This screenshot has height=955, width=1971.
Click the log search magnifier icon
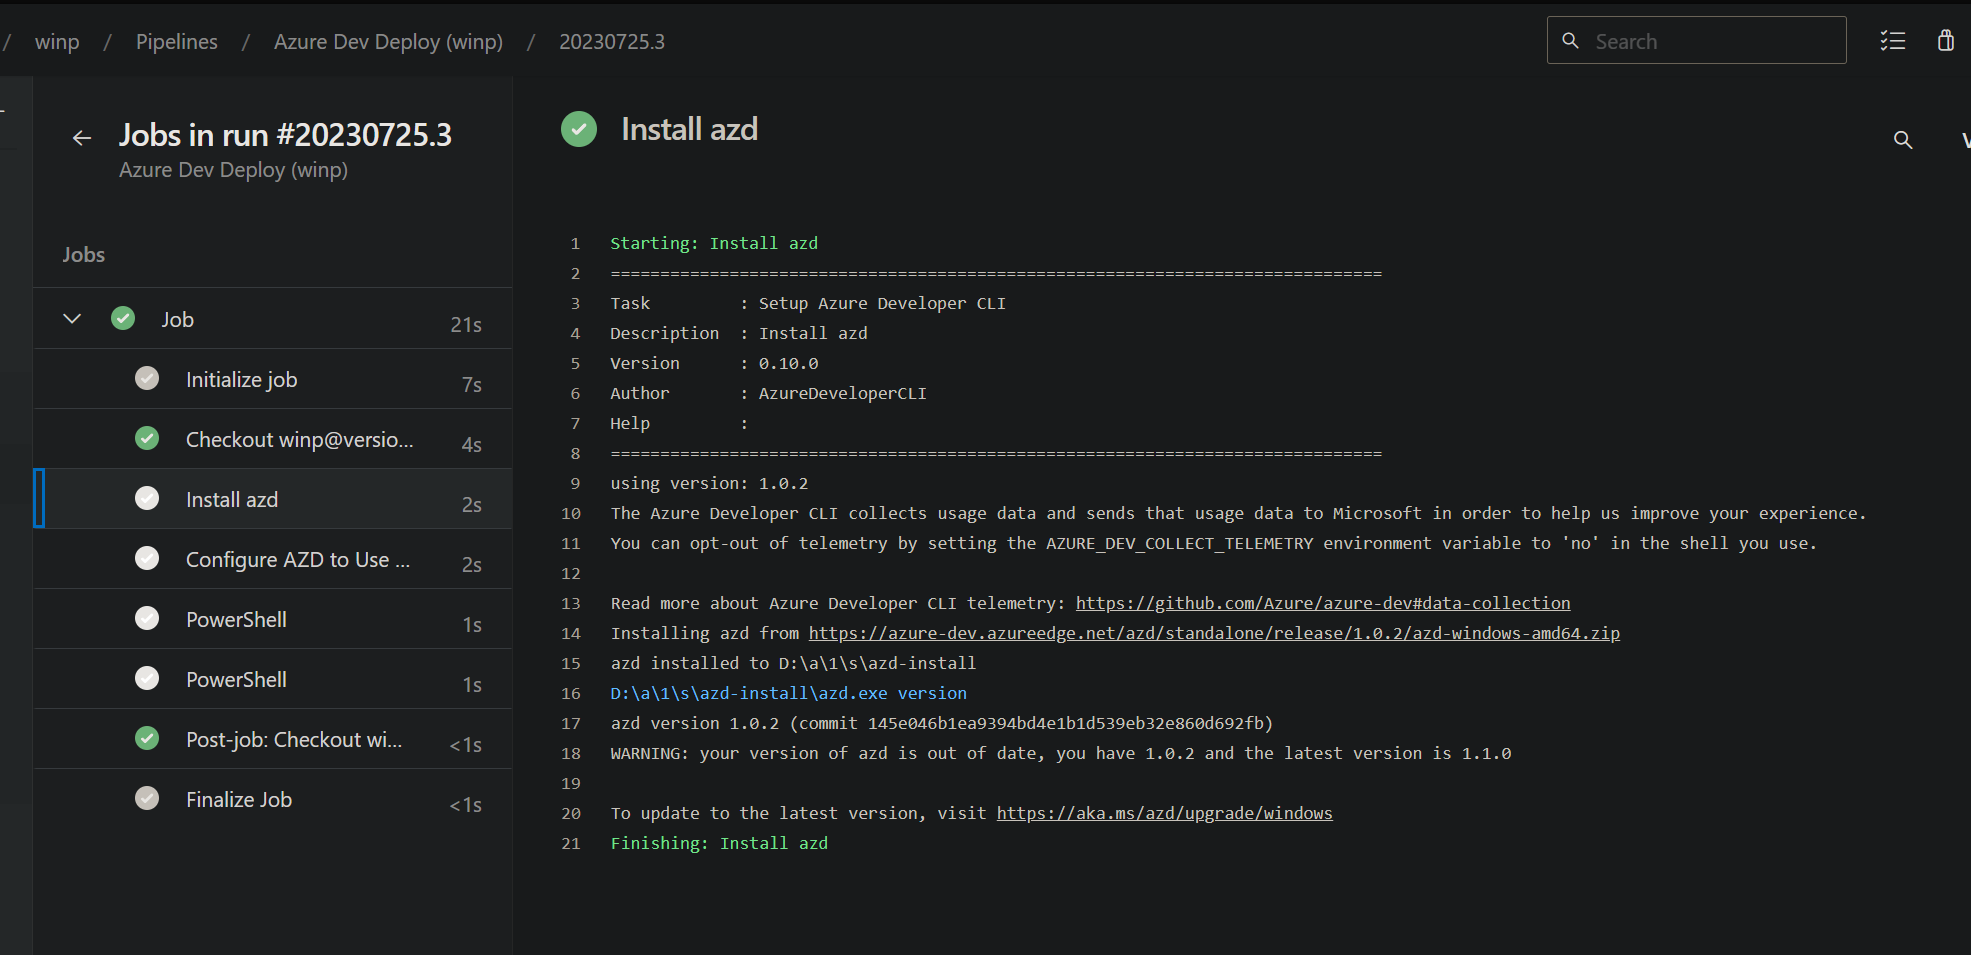tap(1903, 140)
